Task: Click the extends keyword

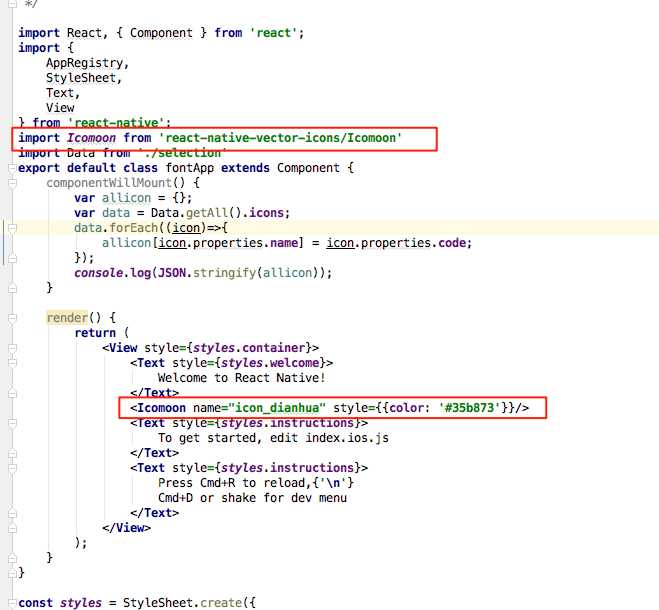Action: tap(245, 168)
